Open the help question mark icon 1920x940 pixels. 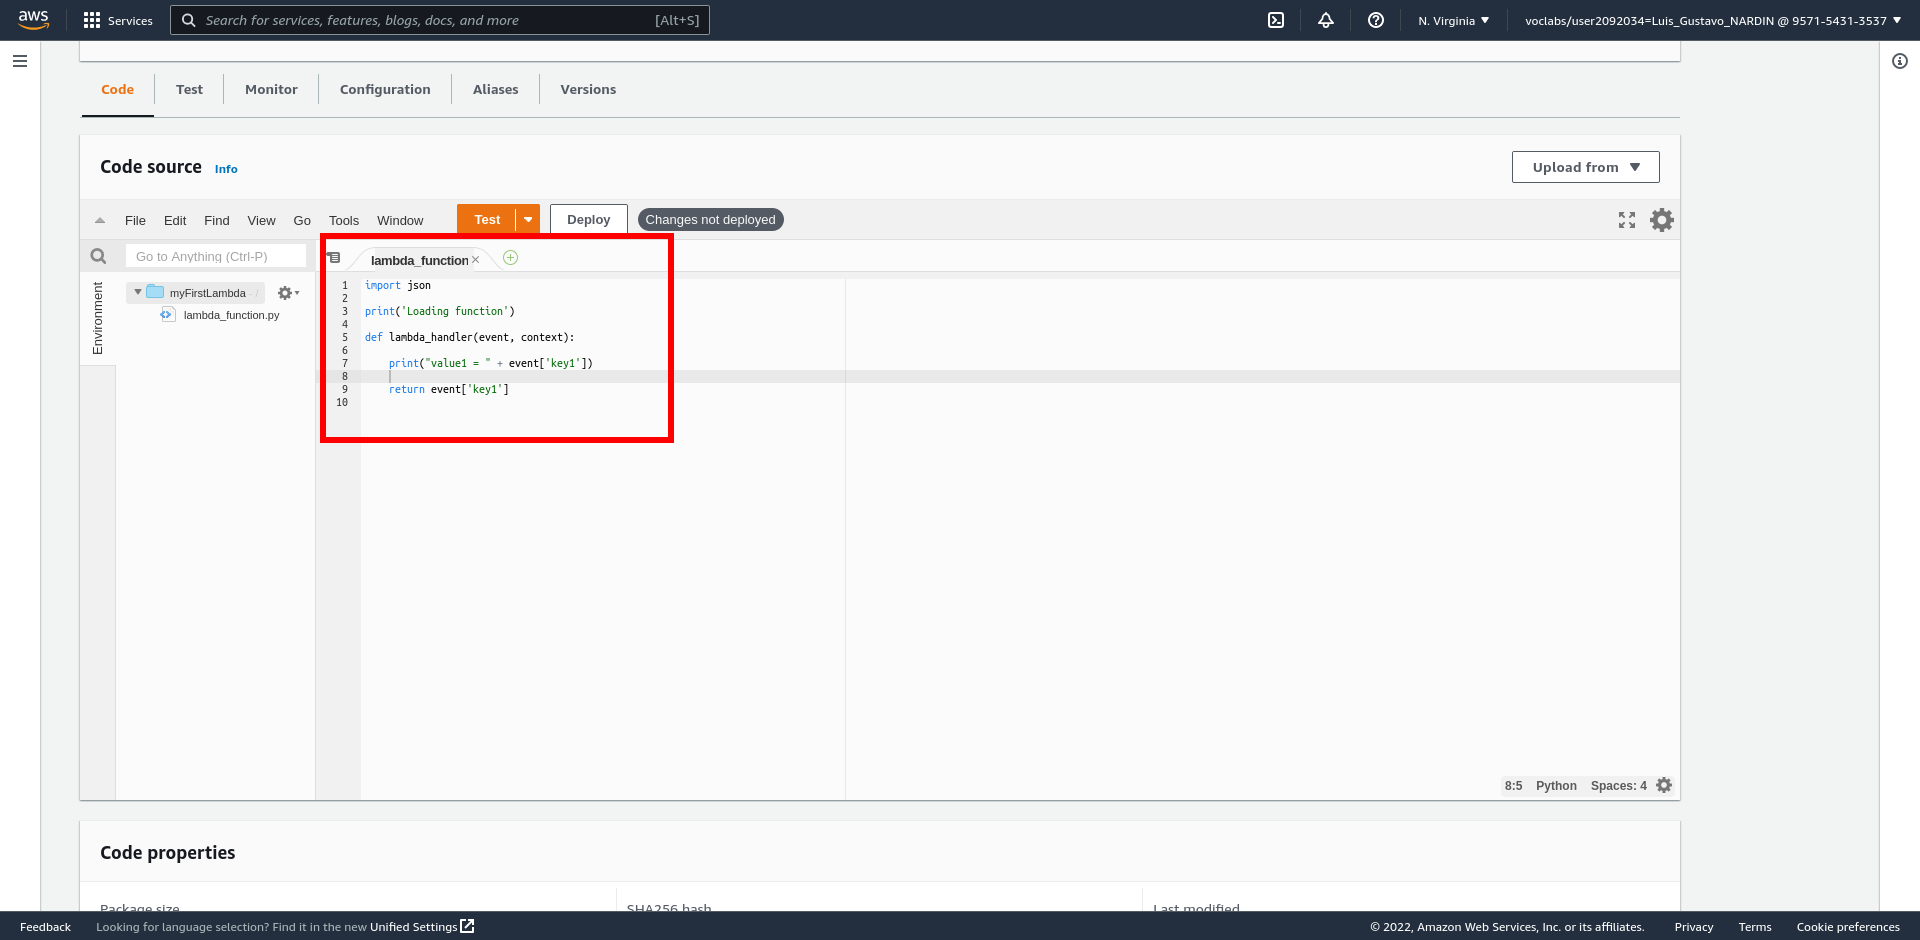coord(1376,20)
